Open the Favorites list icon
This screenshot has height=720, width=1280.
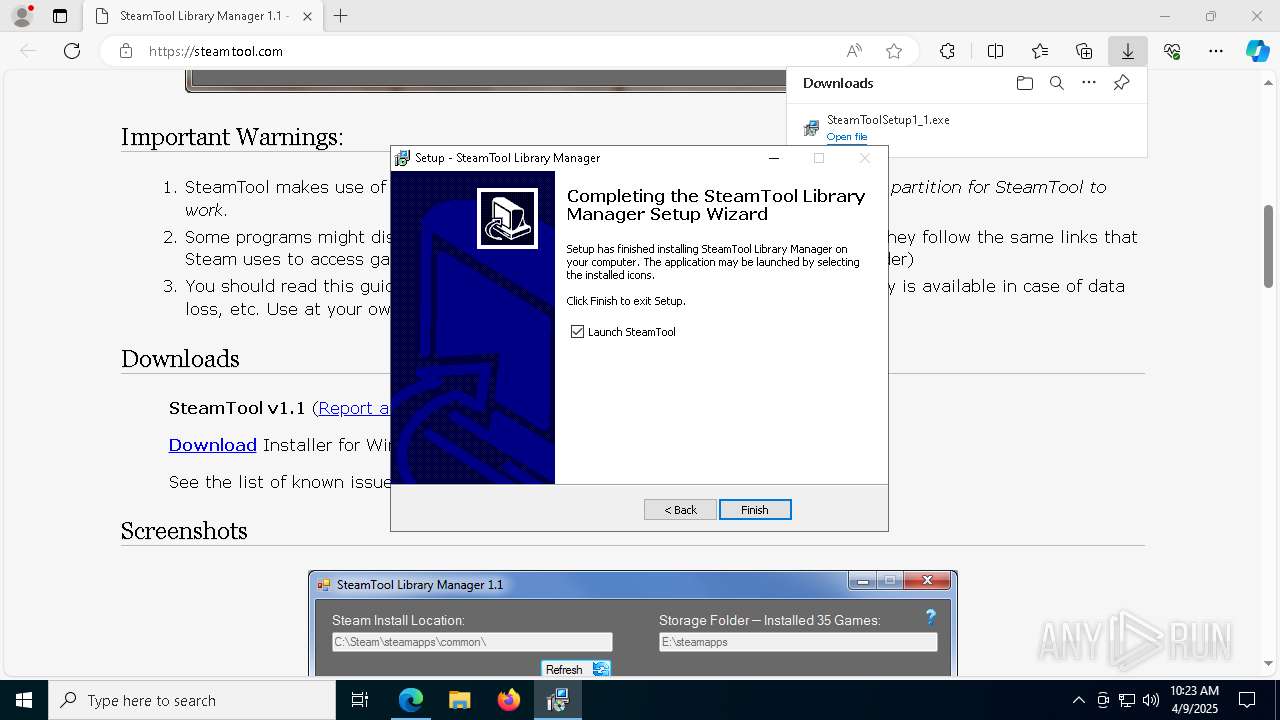[x=1040, y=51]
